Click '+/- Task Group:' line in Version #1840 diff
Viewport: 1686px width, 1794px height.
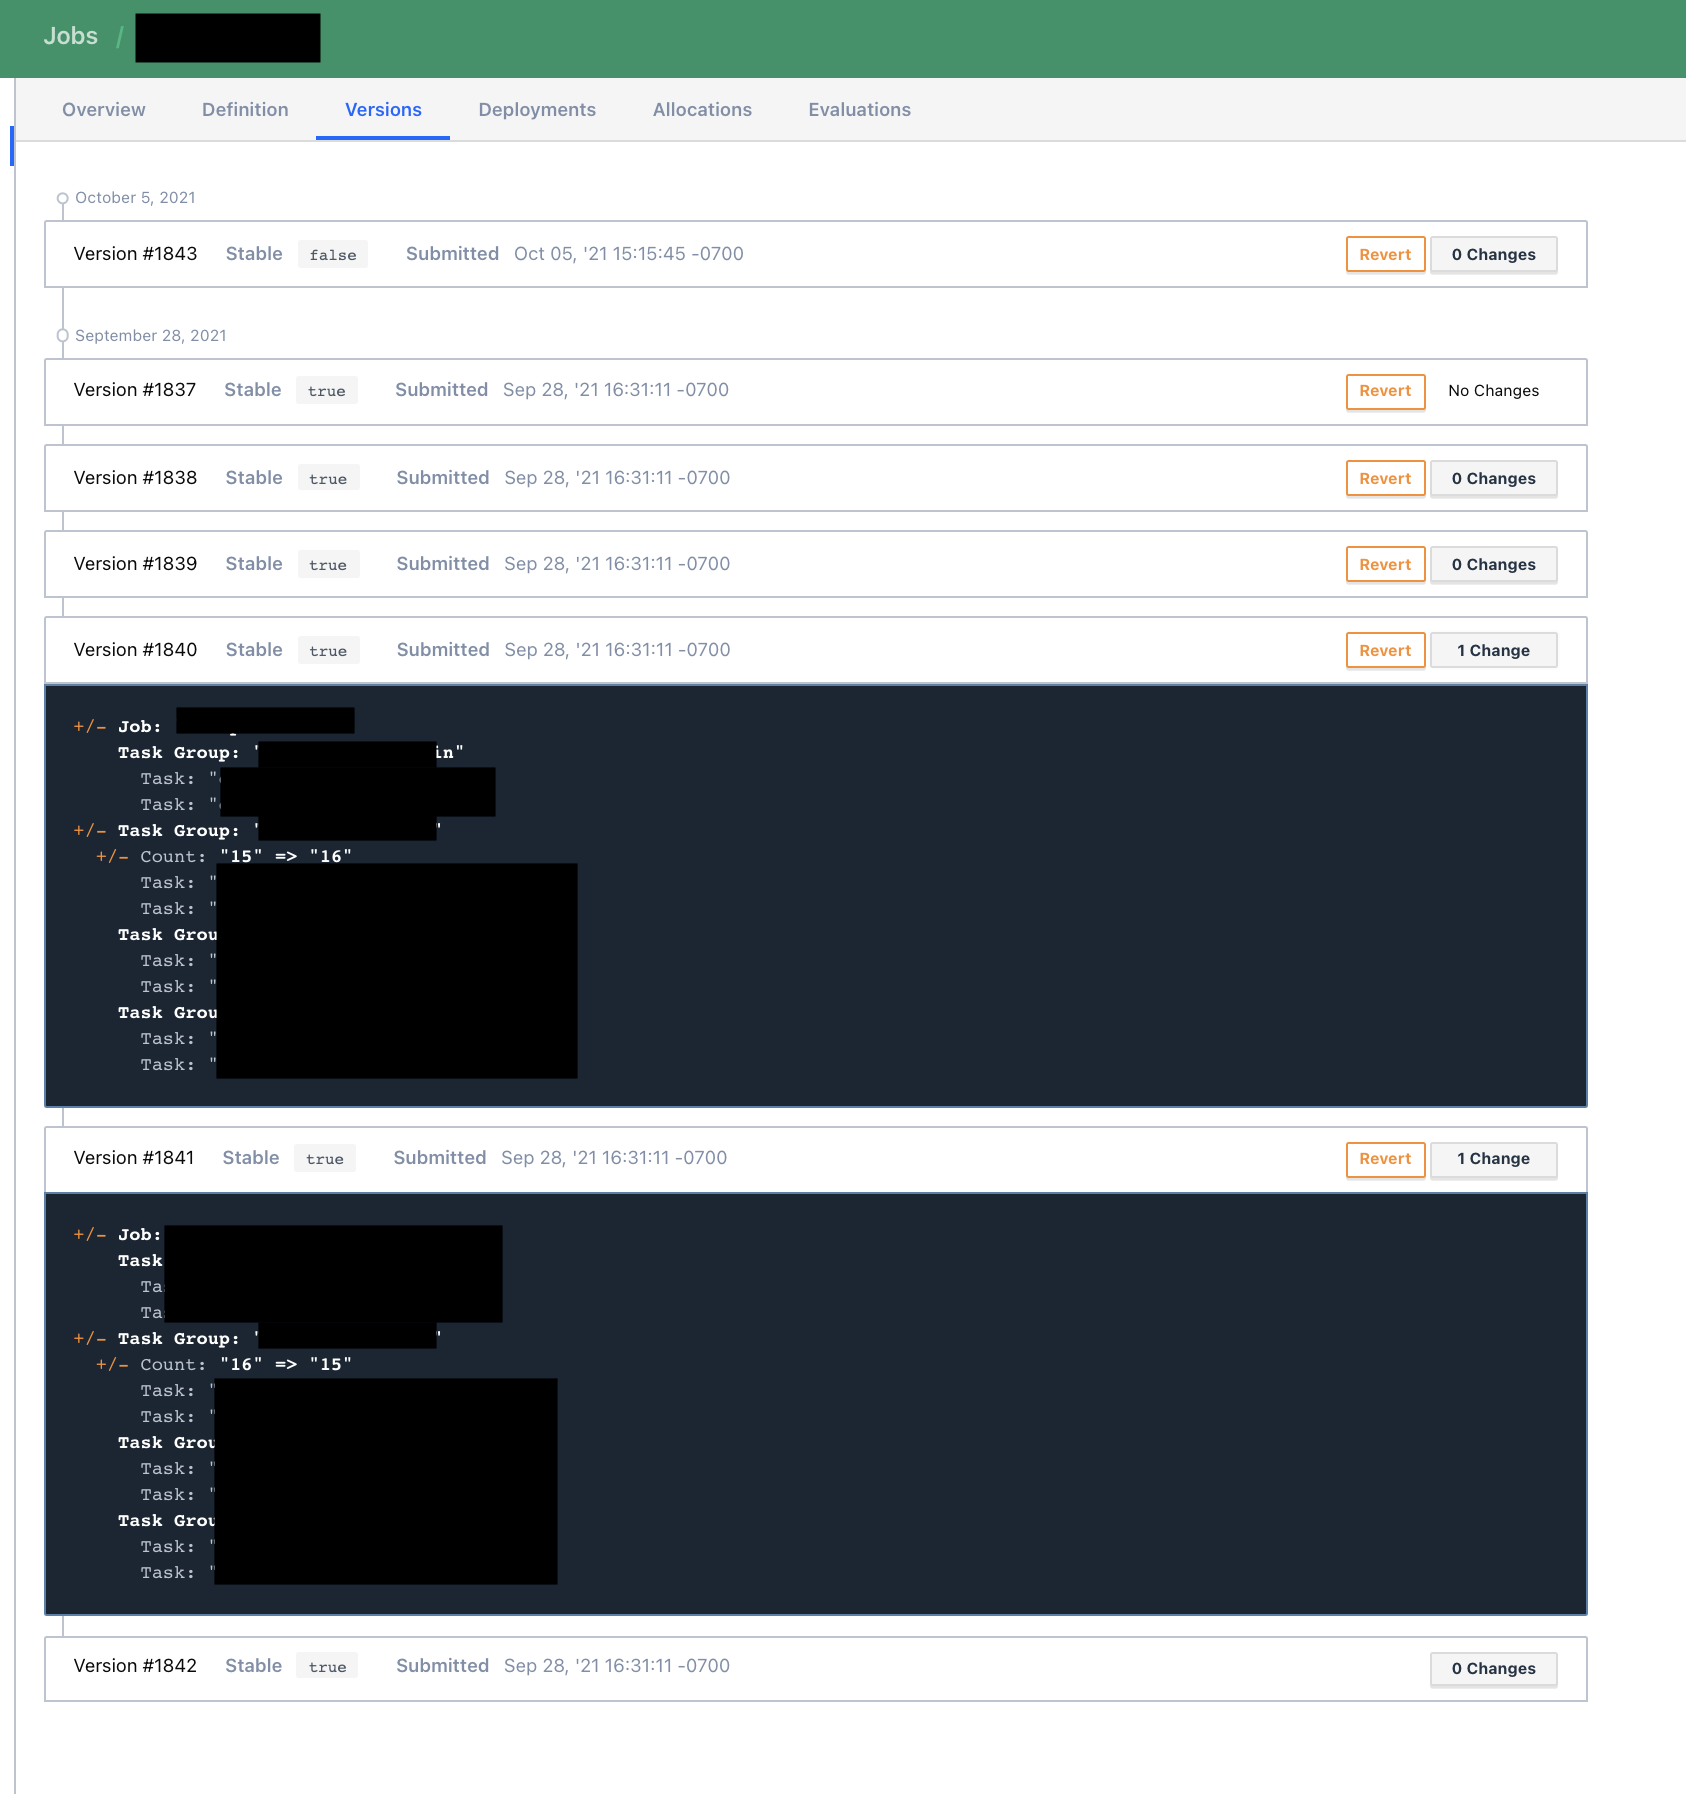(x=258, y=831)
